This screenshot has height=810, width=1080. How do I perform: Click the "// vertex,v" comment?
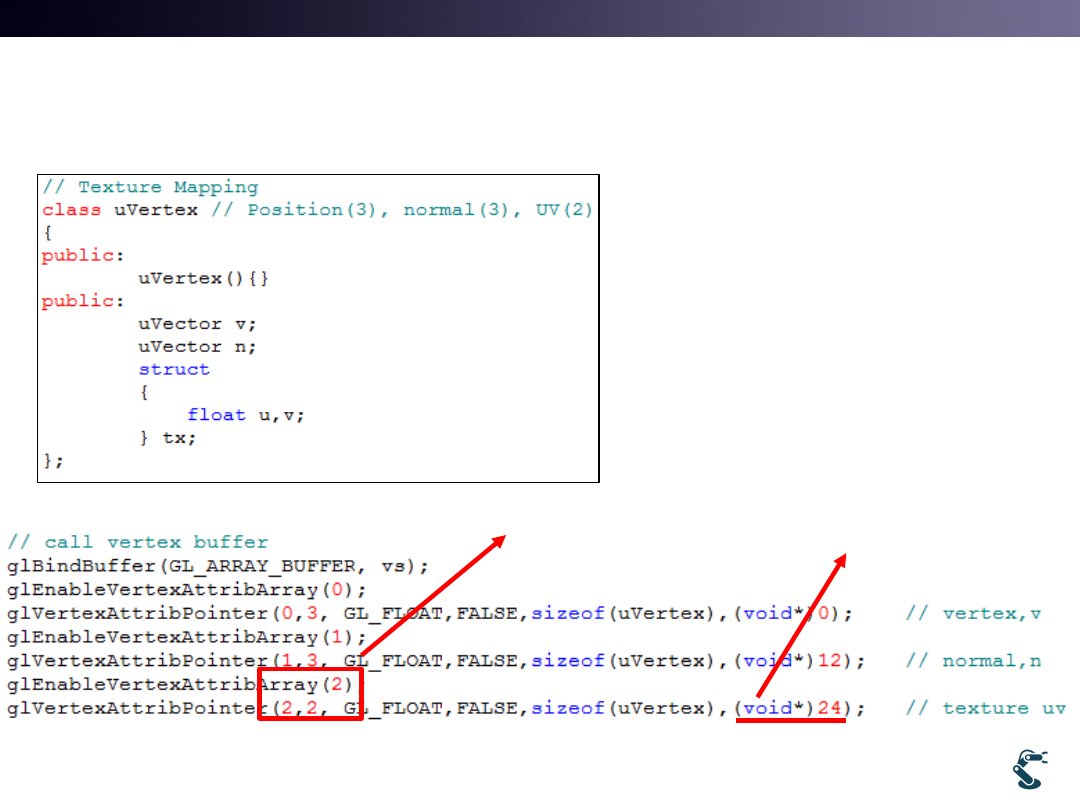pyautogui.click(x=973, y=613)
